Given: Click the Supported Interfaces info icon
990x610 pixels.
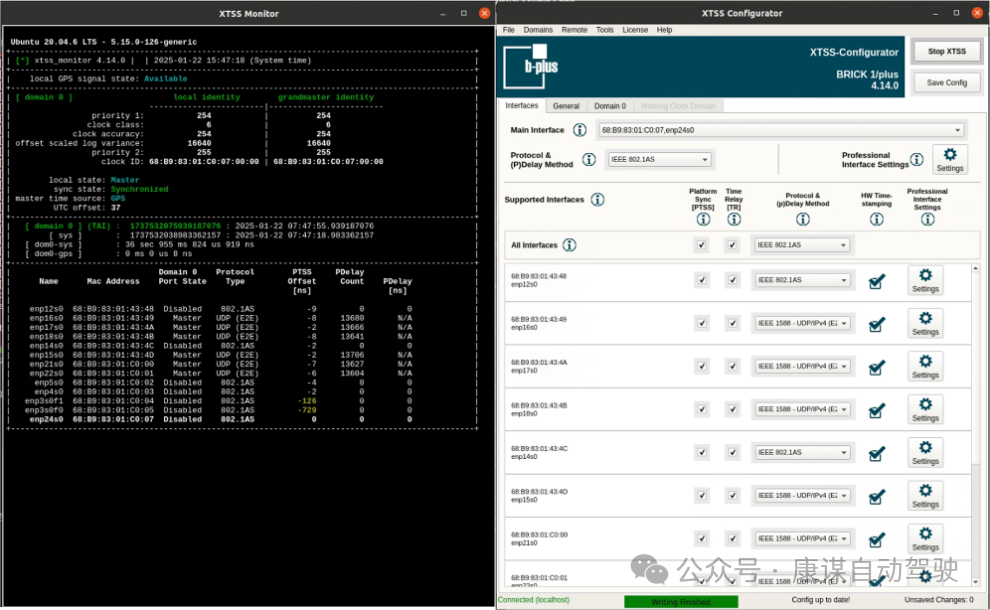Looking at the screenshot, I should pos(597,200).
